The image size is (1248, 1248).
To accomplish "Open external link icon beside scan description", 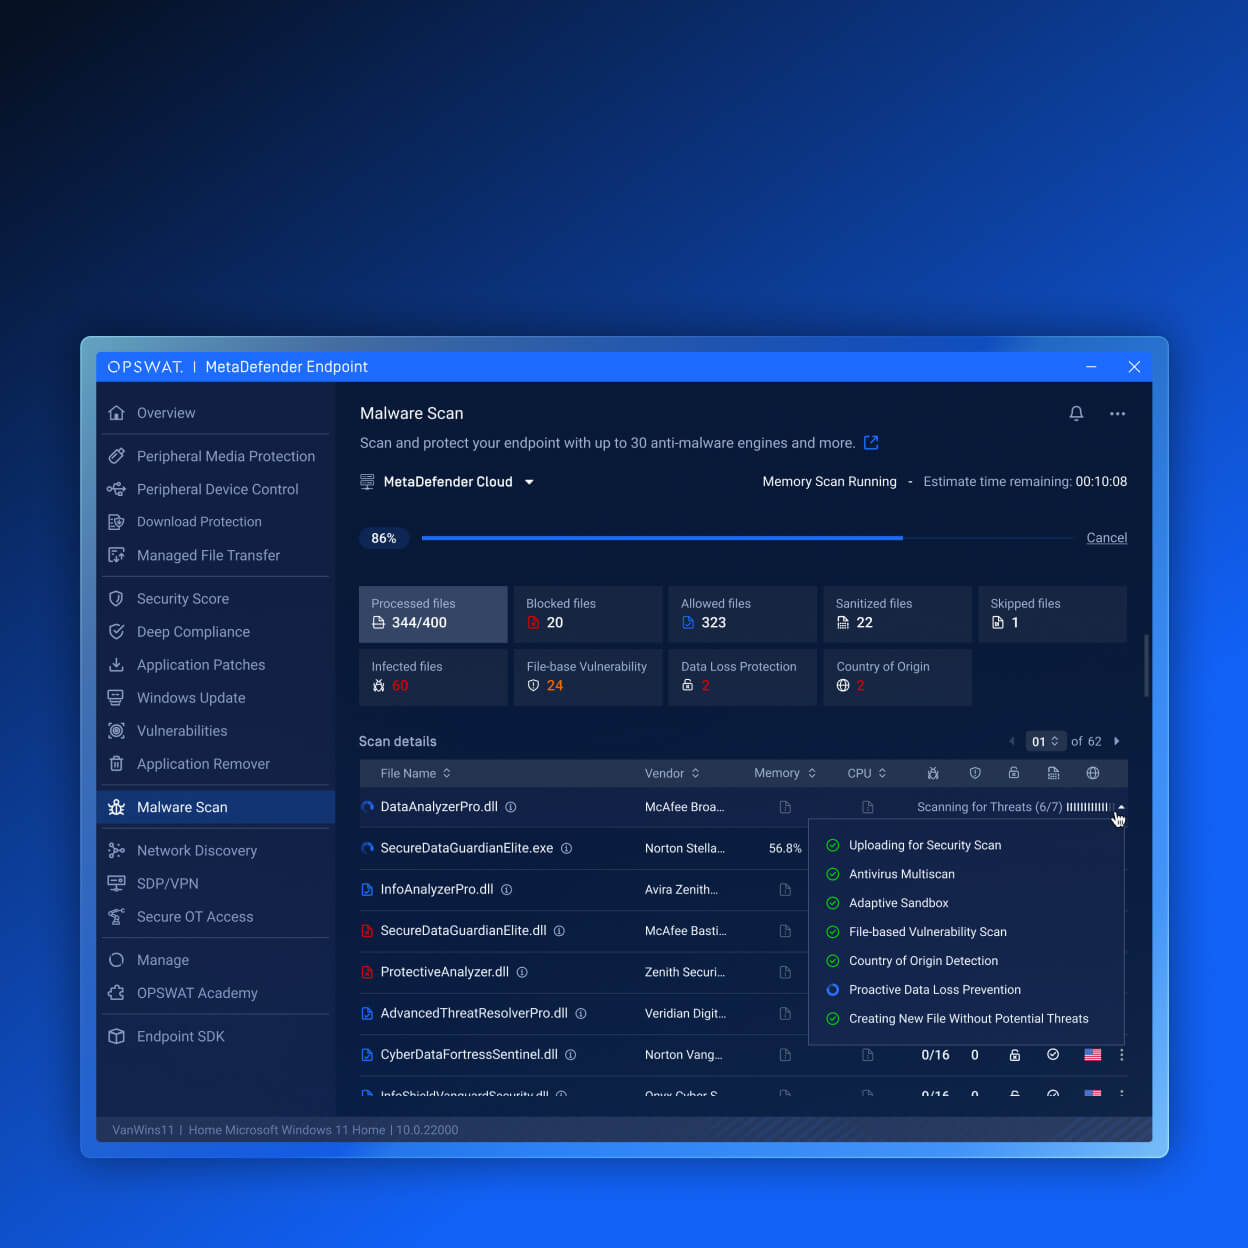I will [871, 443].
